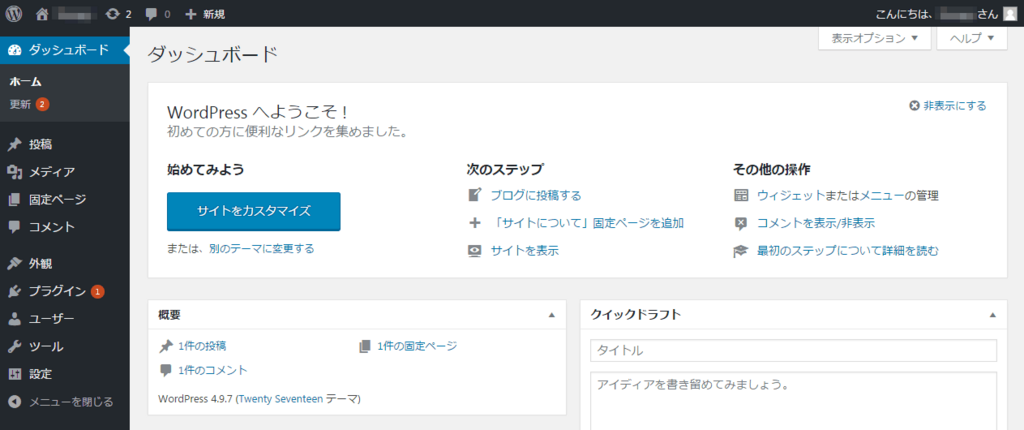
Task: Open 別のテーマに変更する link
Action: click(x=261, y=248)
